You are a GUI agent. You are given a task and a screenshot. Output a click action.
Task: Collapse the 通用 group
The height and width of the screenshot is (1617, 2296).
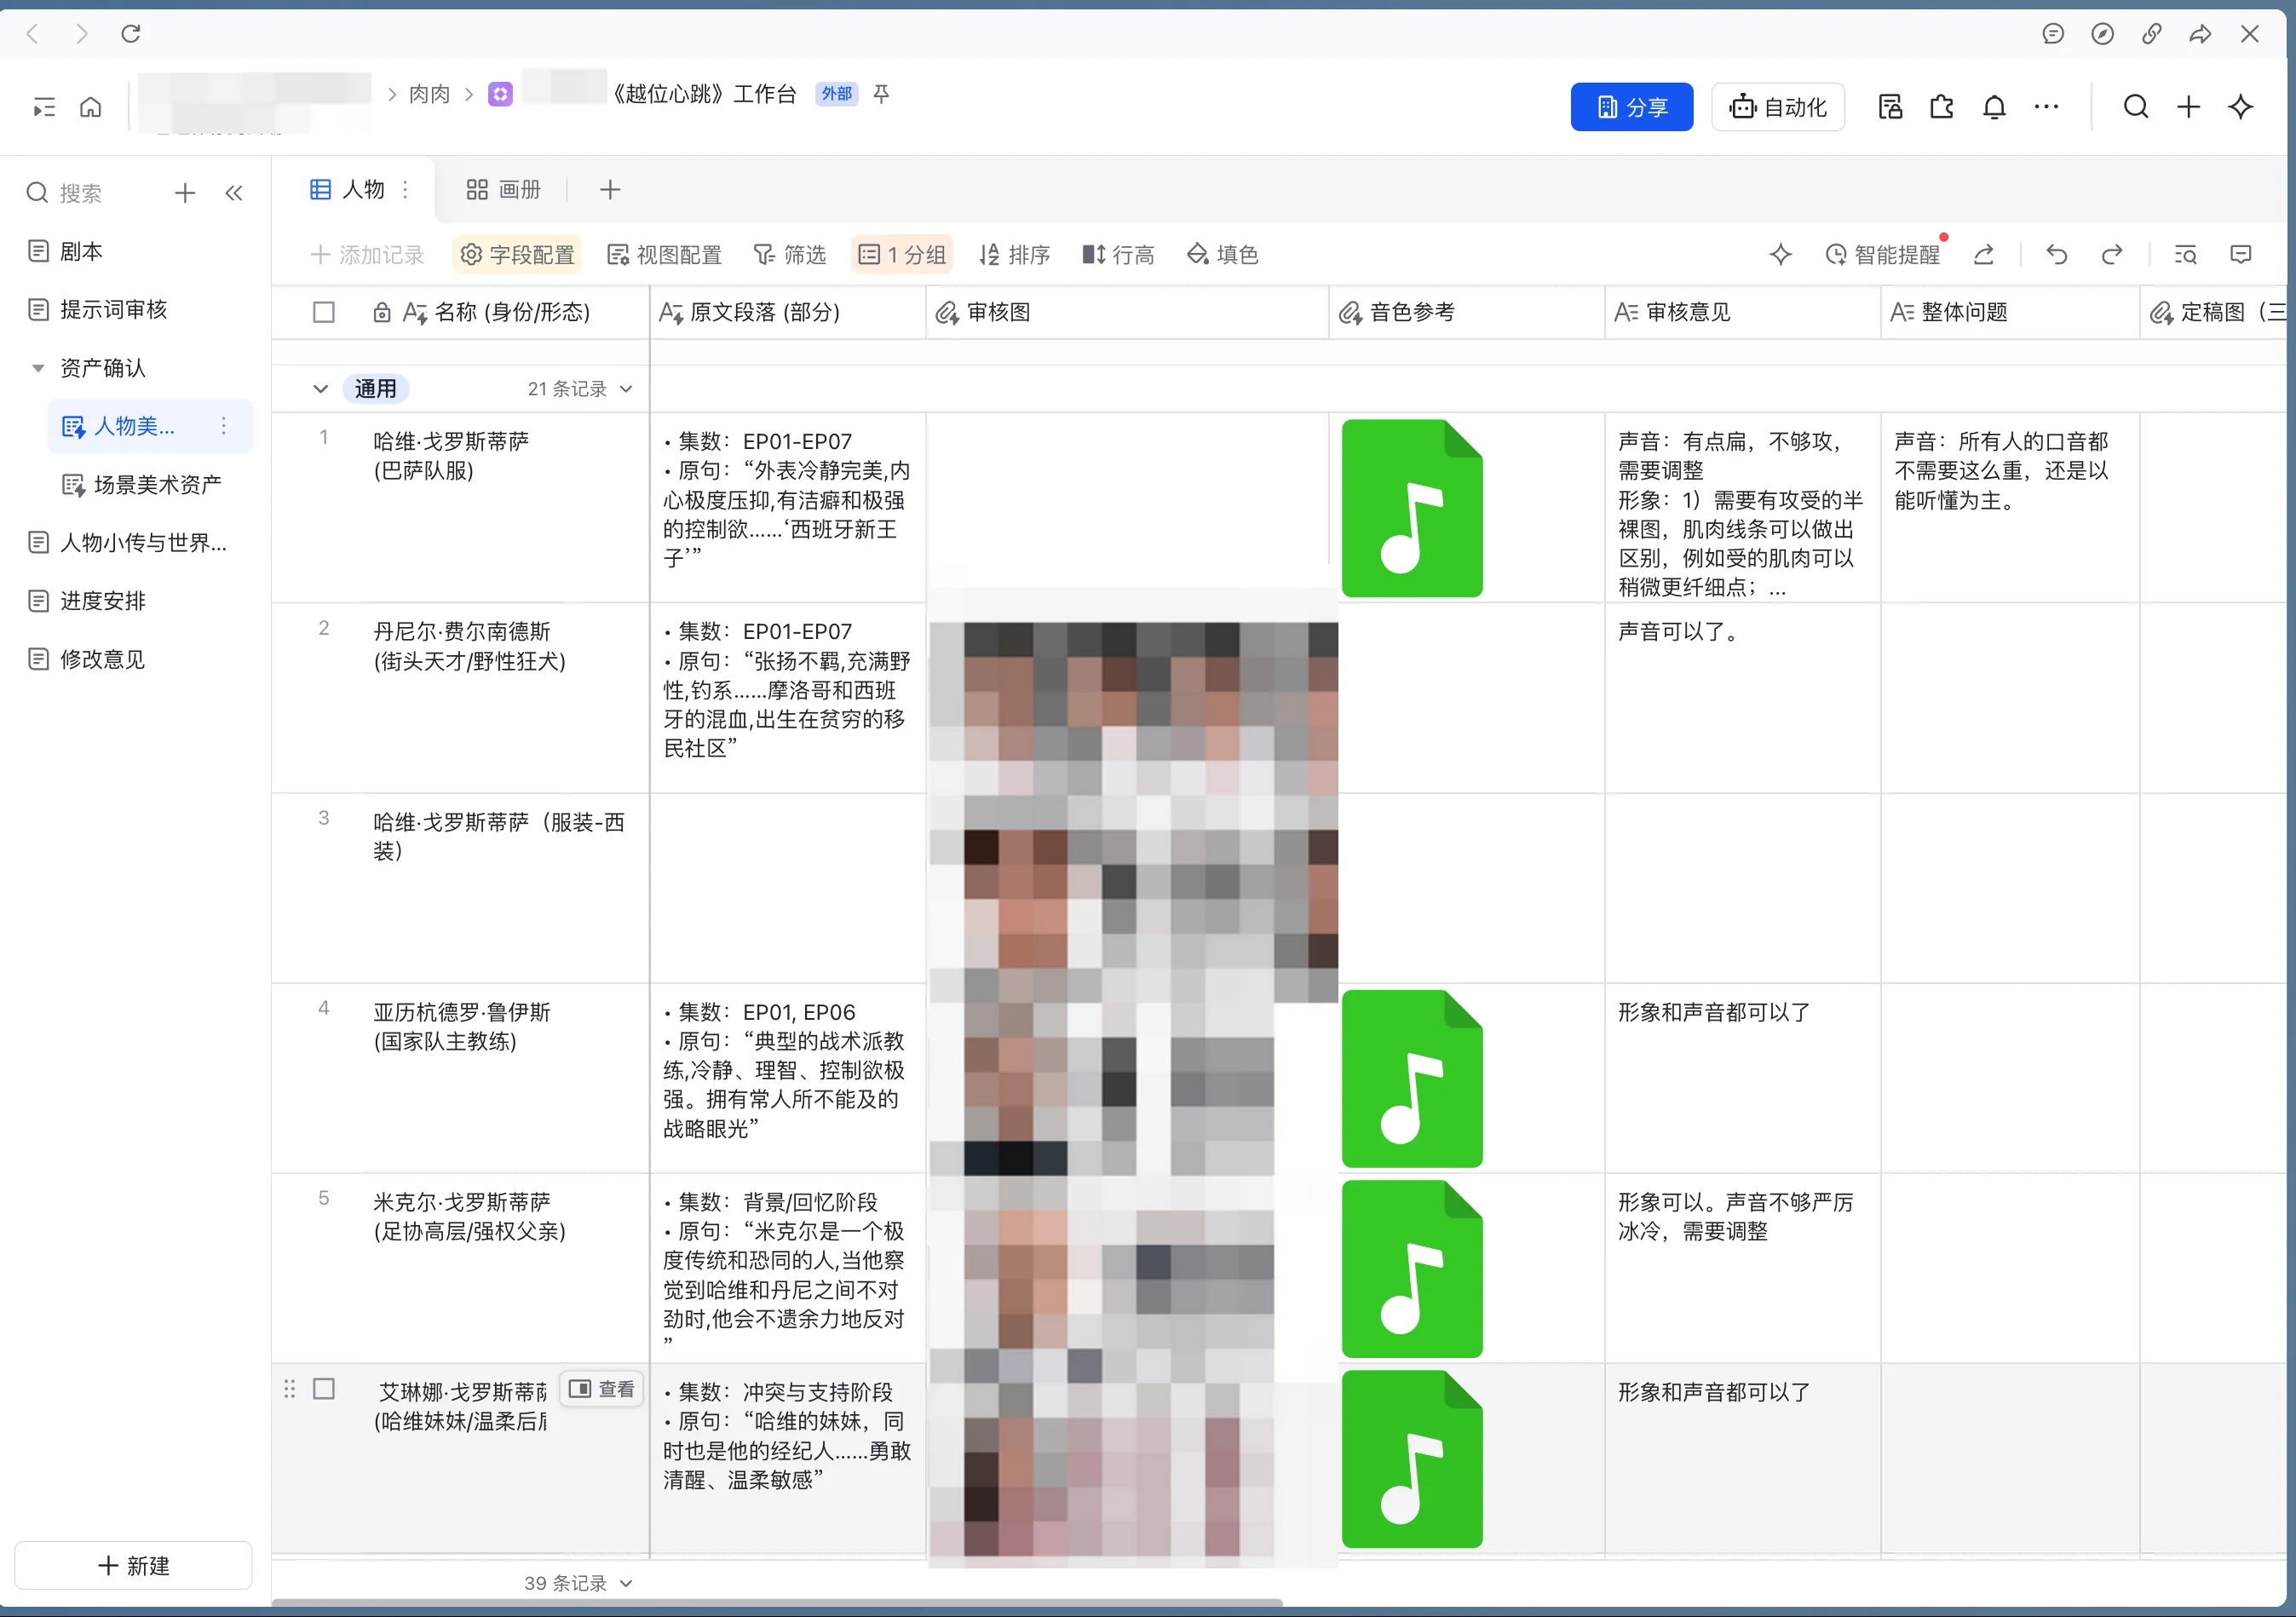pyautogui.click(x=320, y=389)
